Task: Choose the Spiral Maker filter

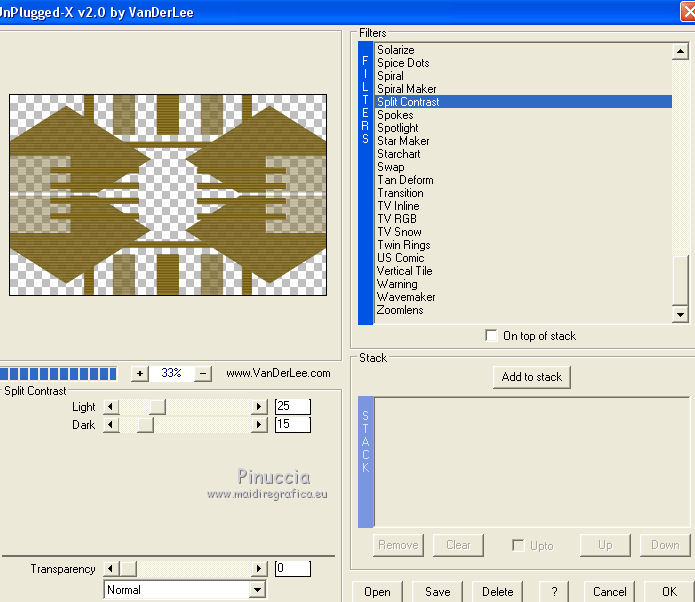Action: point(406,89)
